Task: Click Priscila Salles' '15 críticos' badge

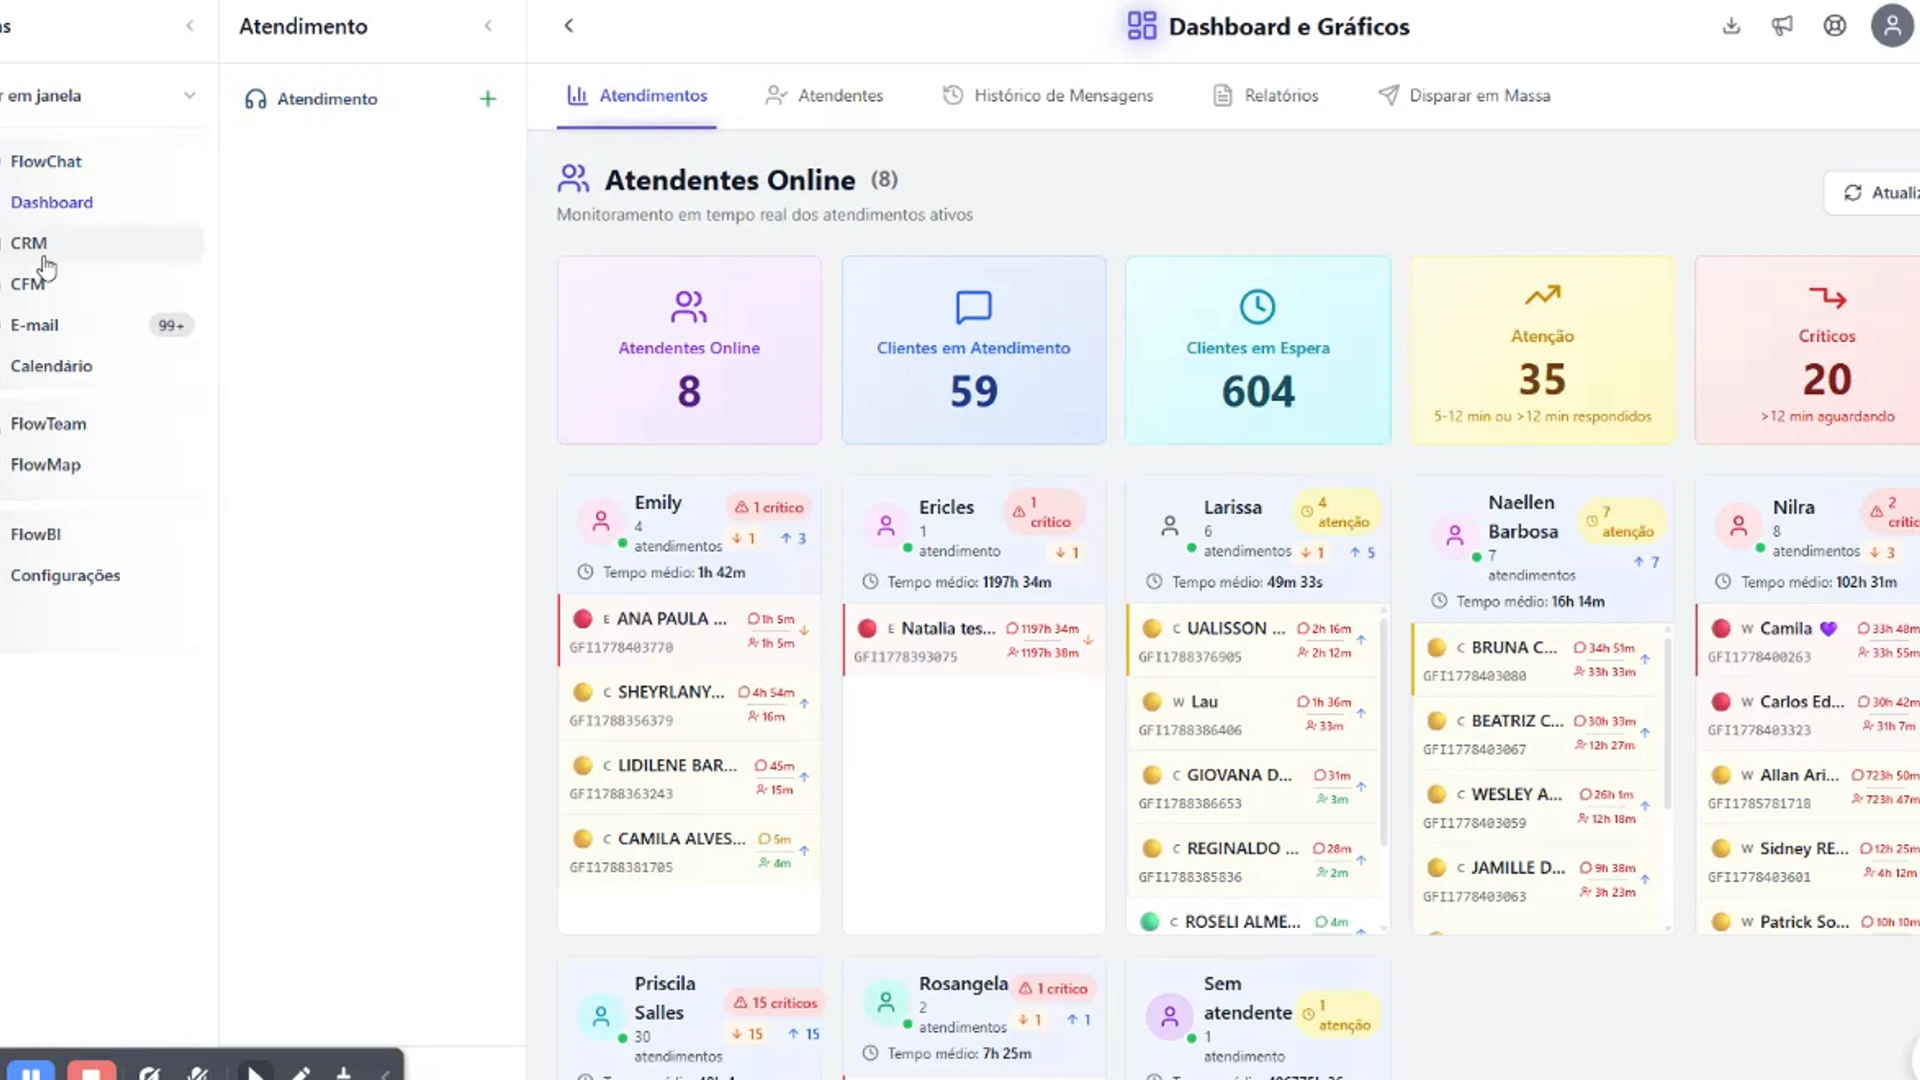Action: click(x=775, y=1002)
